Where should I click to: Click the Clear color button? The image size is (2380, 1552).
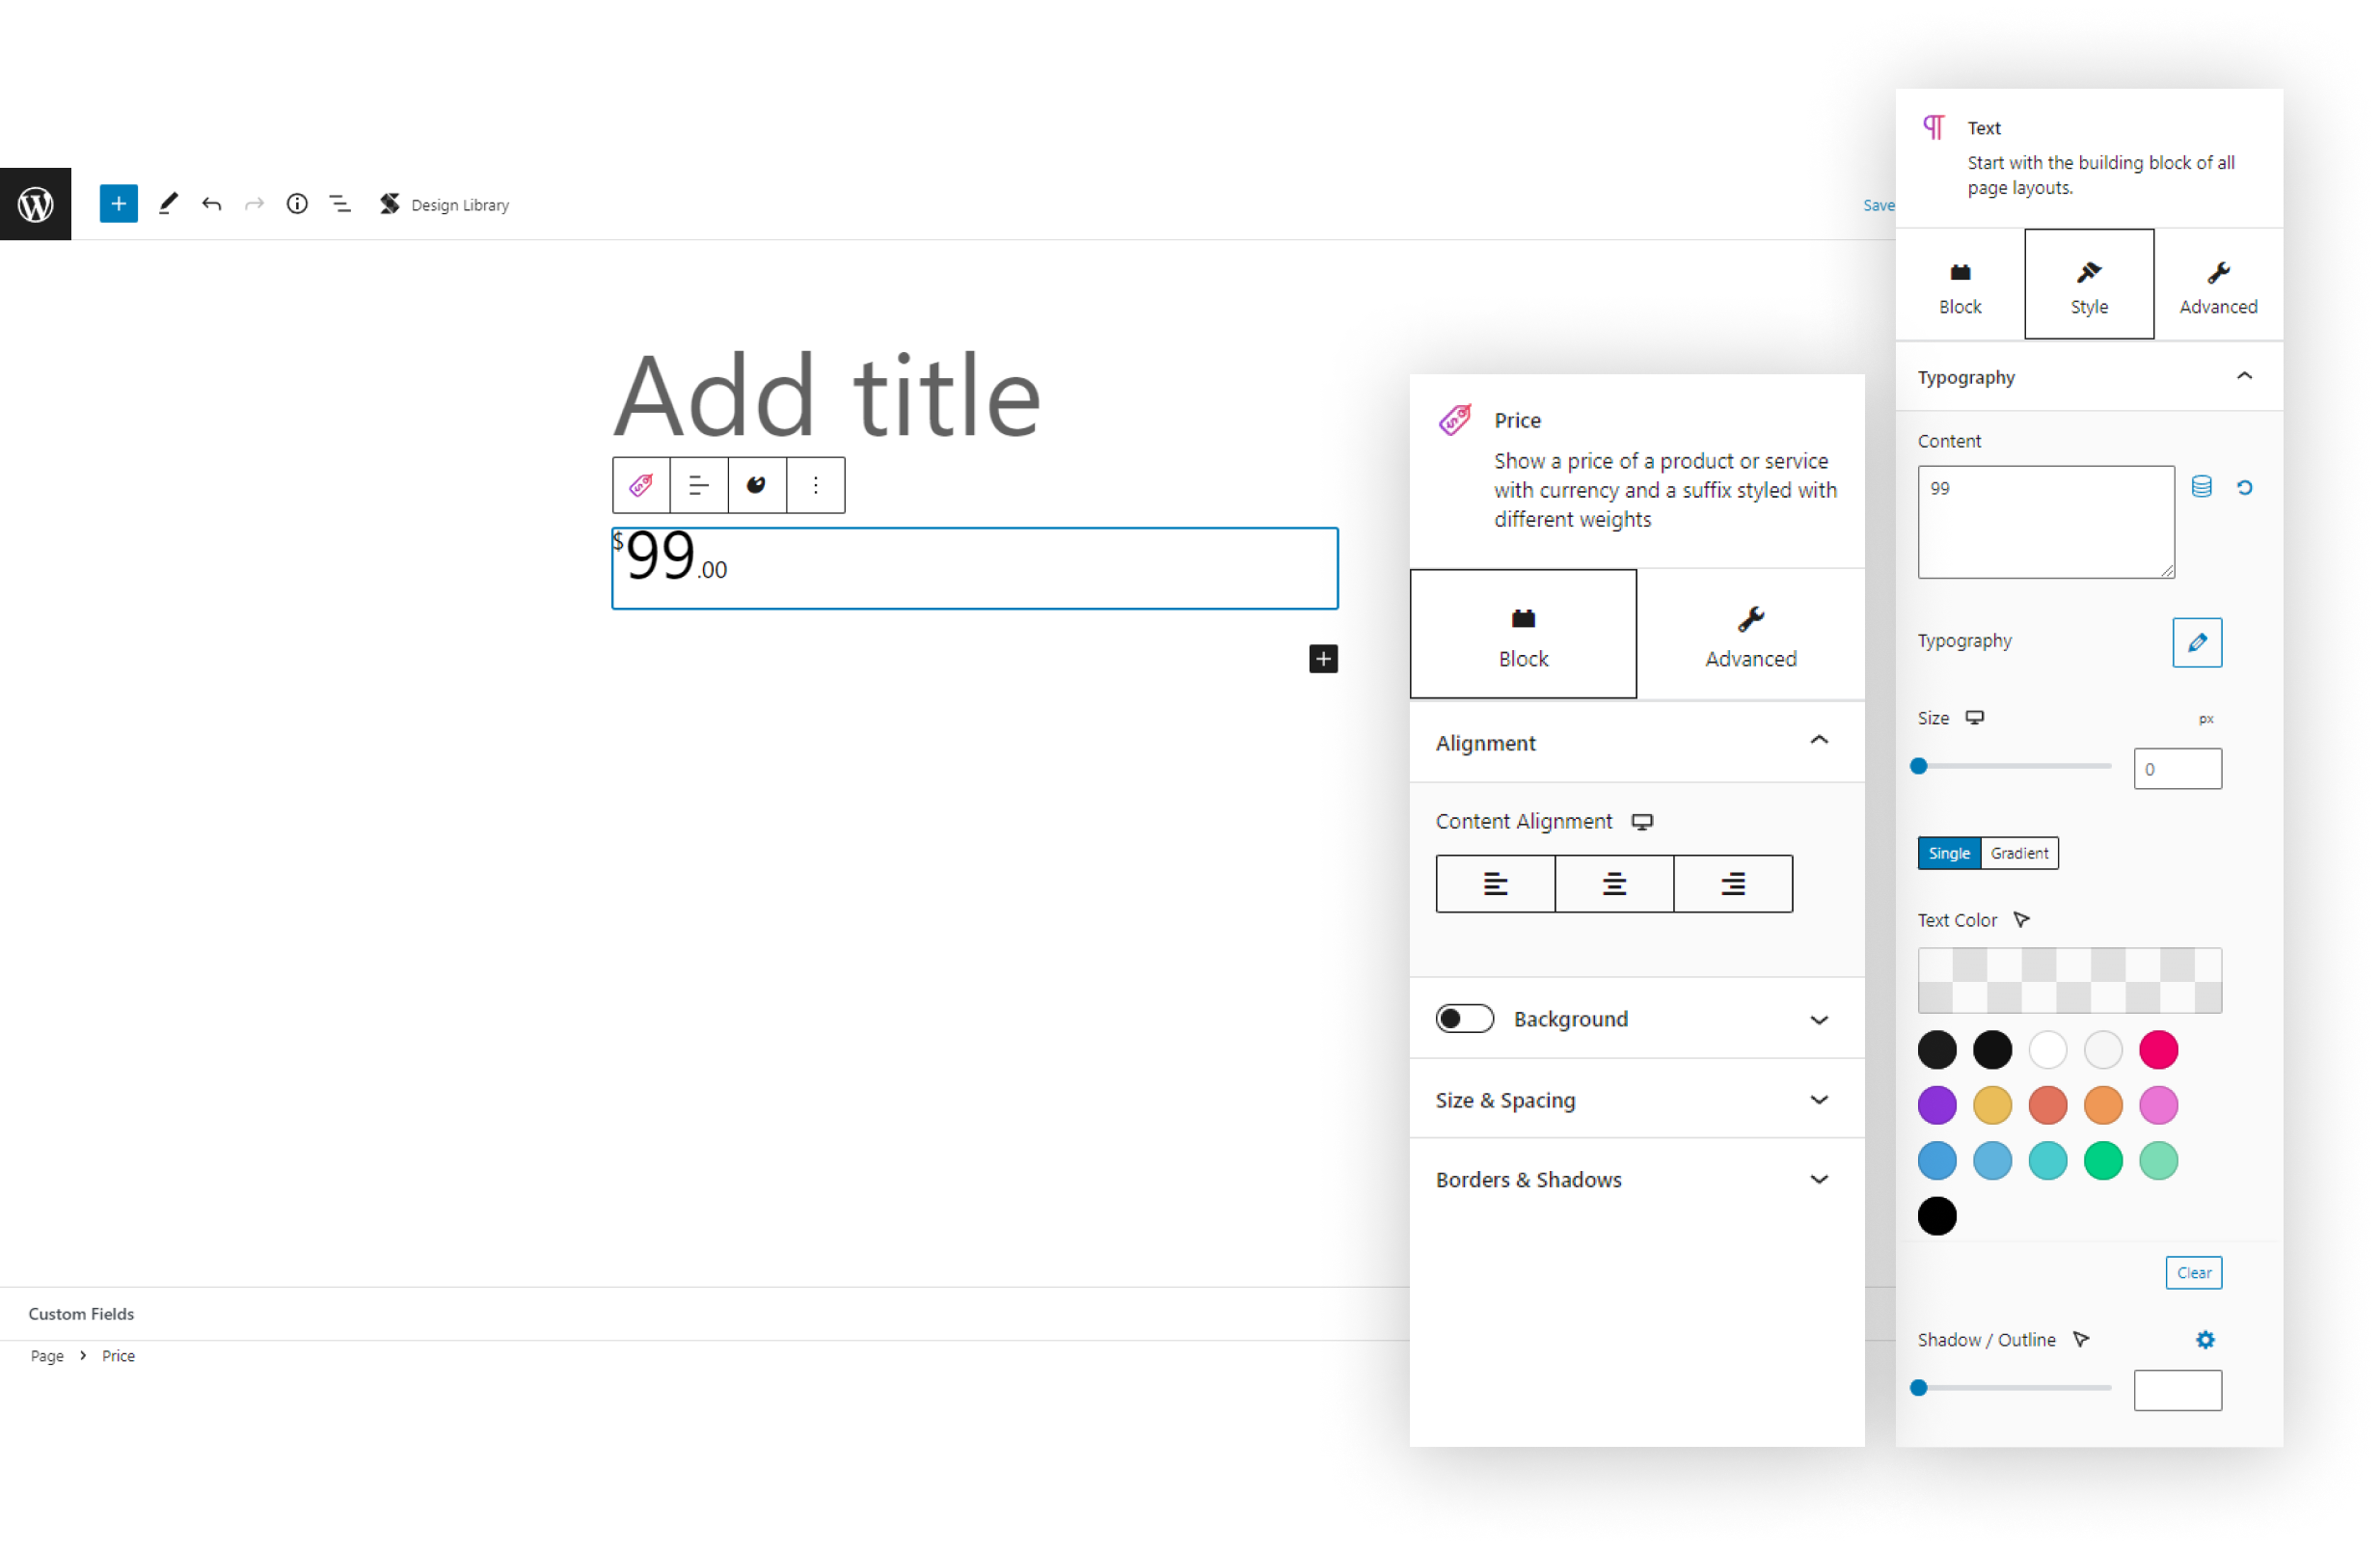2193,1272
